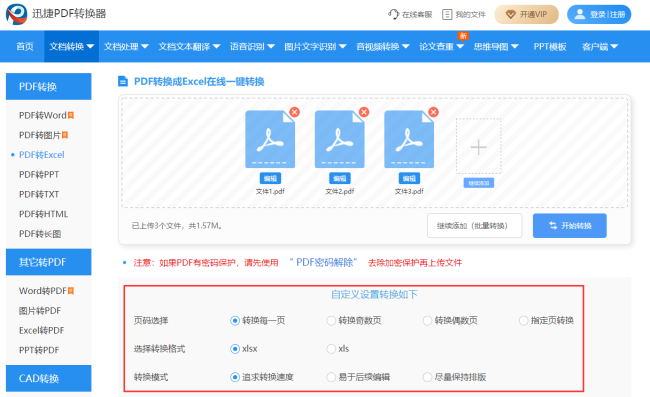Expand the 文档转换 menu
The width and height of the screenshot is (650, 397).
pyautogui.click(x=71, y=46)
